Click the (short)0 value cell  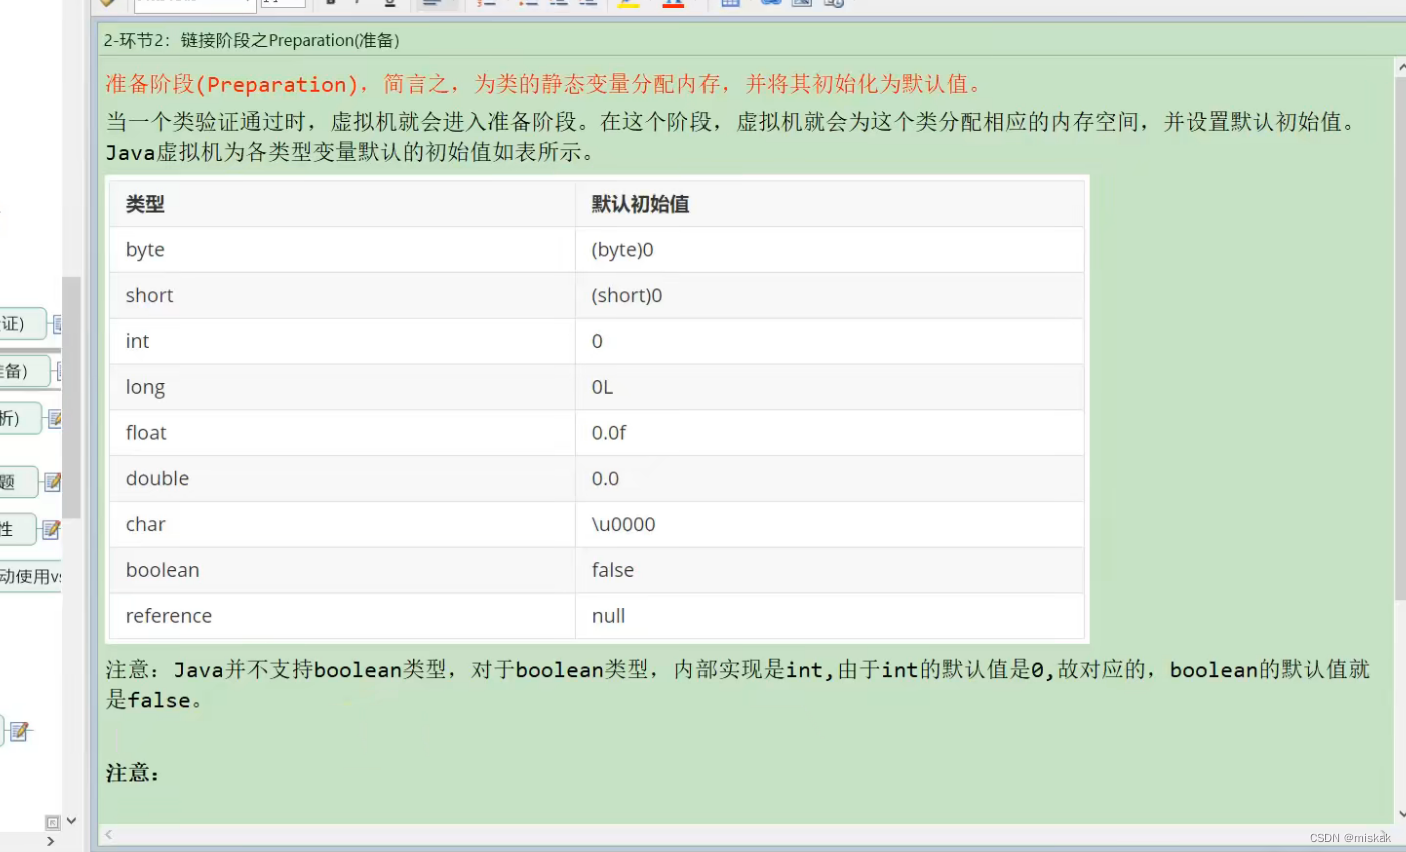[830, 296]
